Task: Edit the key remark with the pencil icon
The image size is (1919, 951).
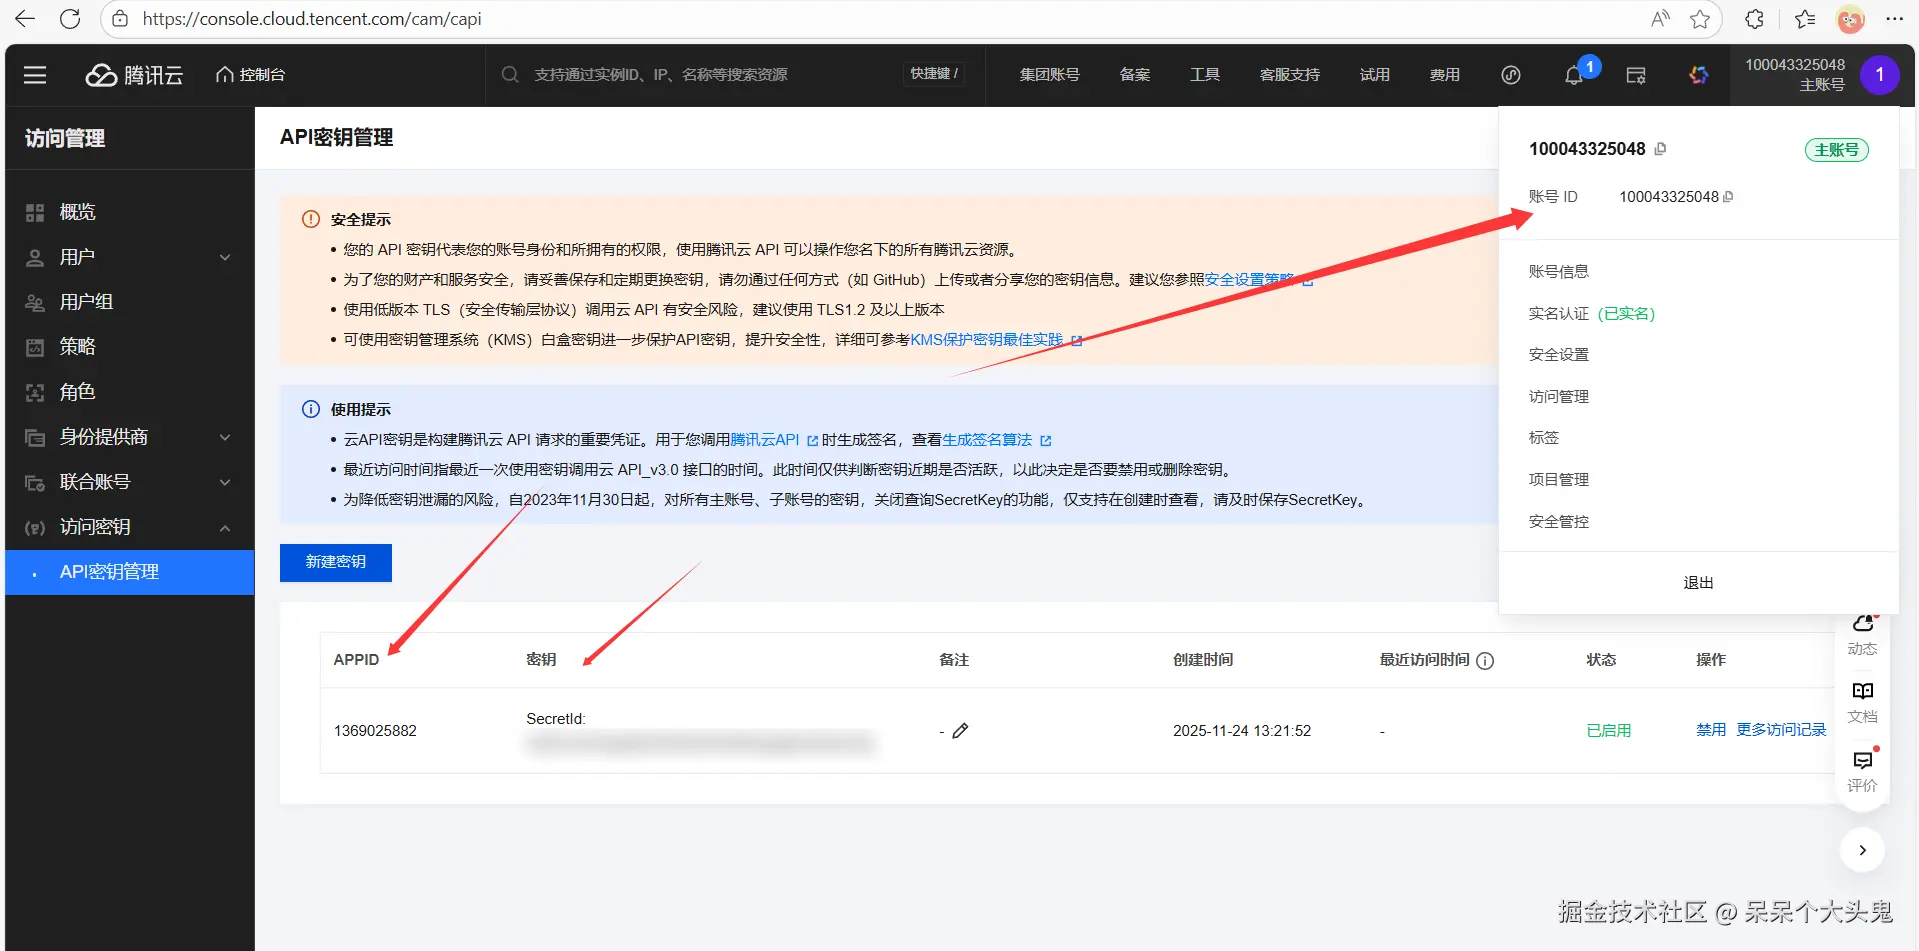Action: click(960, 731)
